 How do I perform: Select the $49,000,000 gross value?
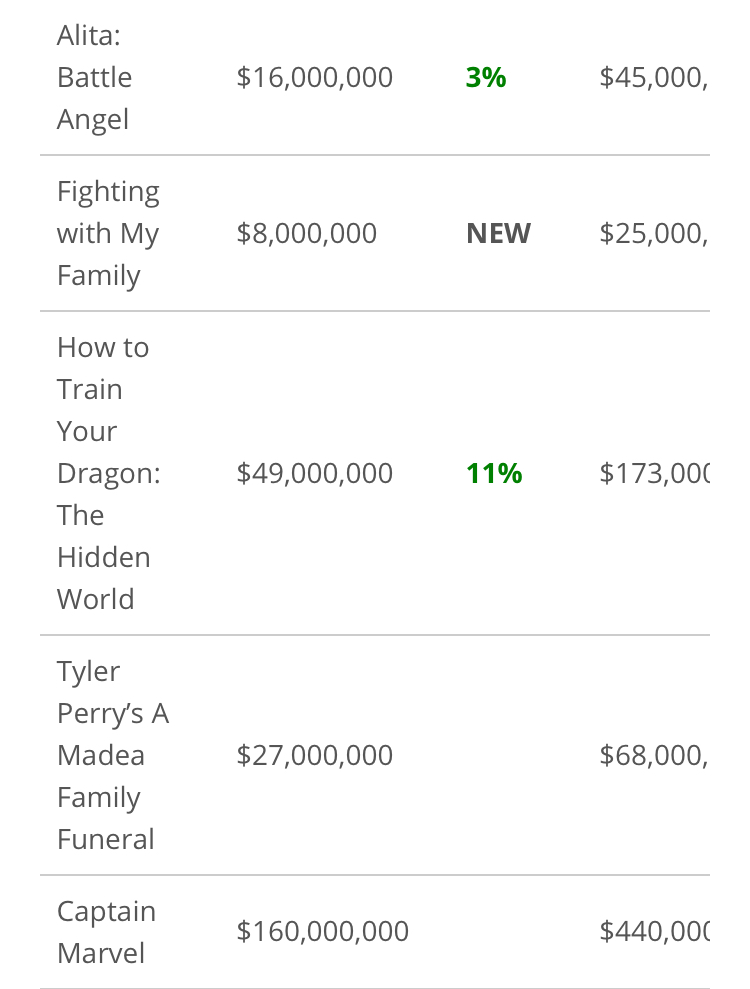tap(315, 473)
